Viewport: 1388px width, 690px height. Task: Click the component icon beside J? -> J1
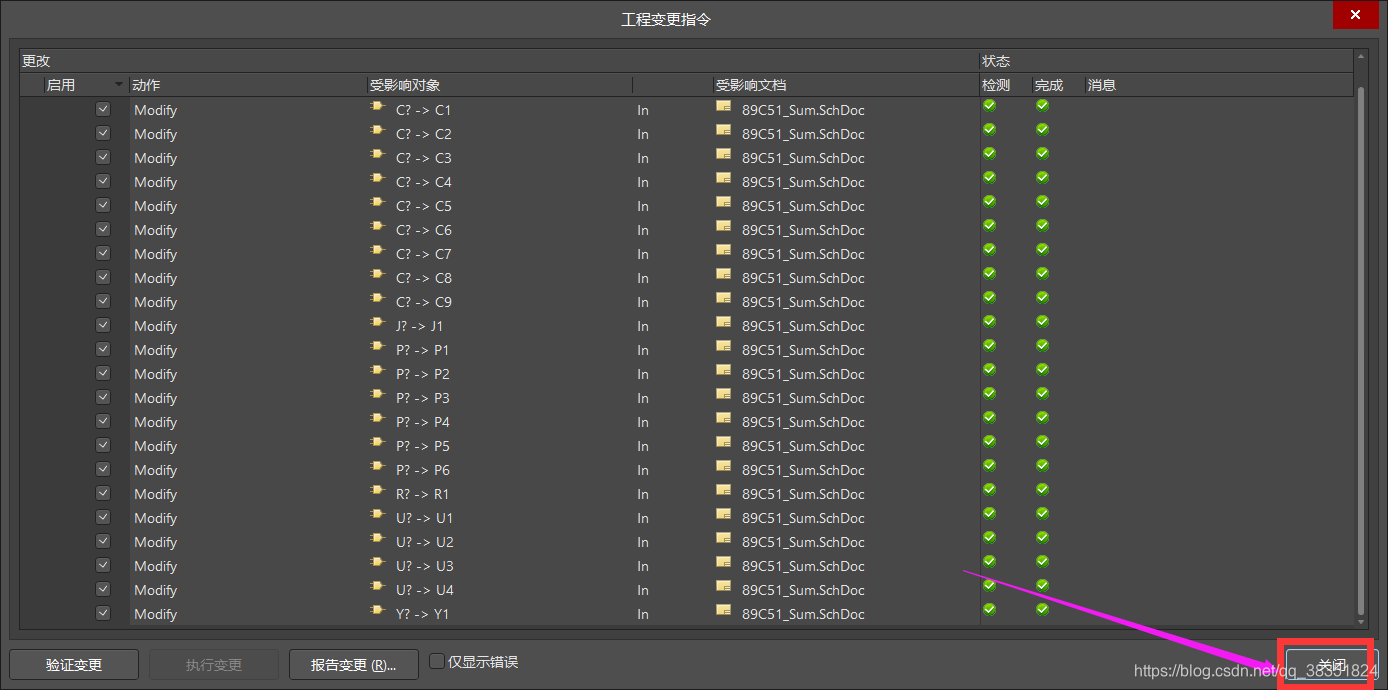click(x=377, y=322)
